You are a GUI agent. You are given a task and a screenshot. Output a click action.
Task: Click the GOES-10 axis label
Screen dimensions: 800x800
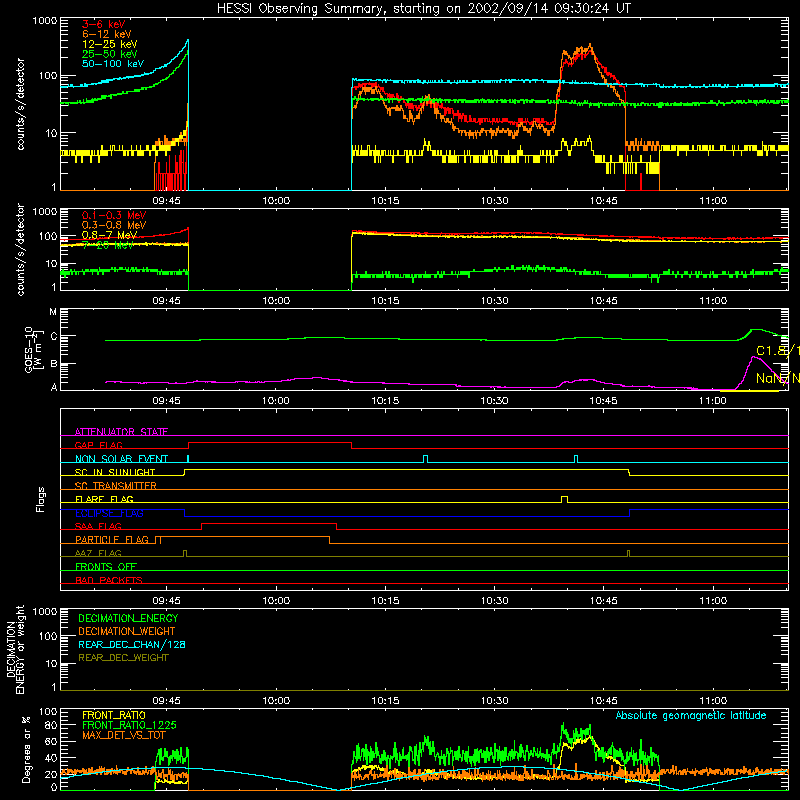[x=32, y=350]
